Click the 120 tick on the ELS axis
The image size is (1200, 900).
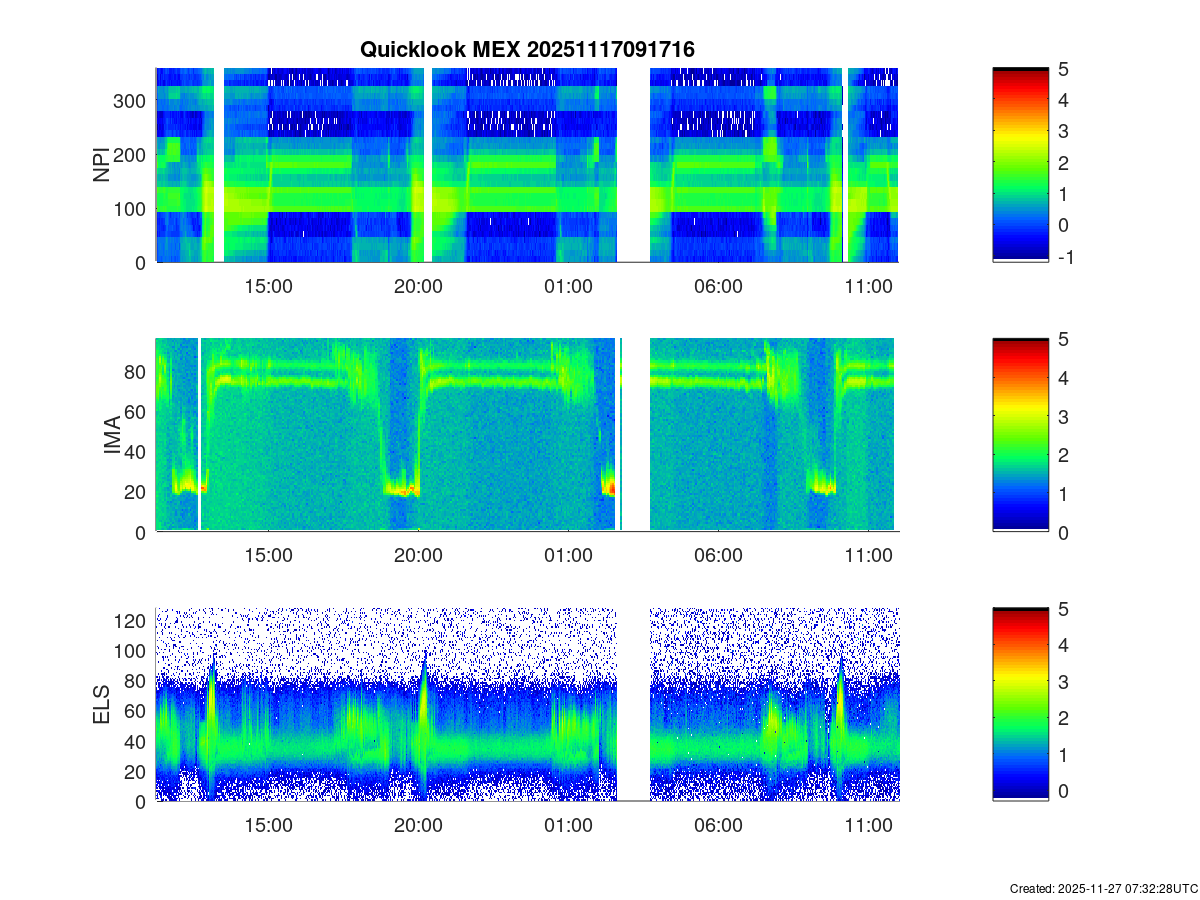133,621
